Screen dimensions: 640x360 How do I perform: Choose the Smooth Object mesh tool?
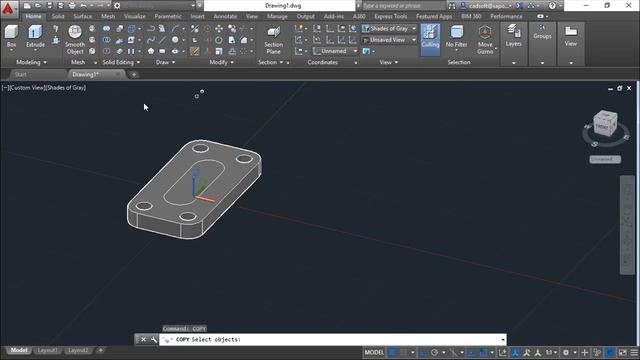(75, 40)
